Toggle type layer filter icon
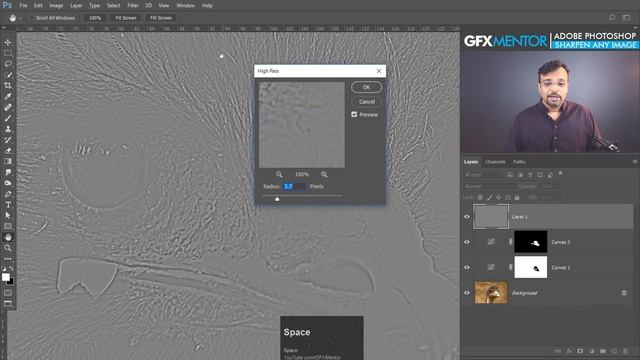 [530, 175]
